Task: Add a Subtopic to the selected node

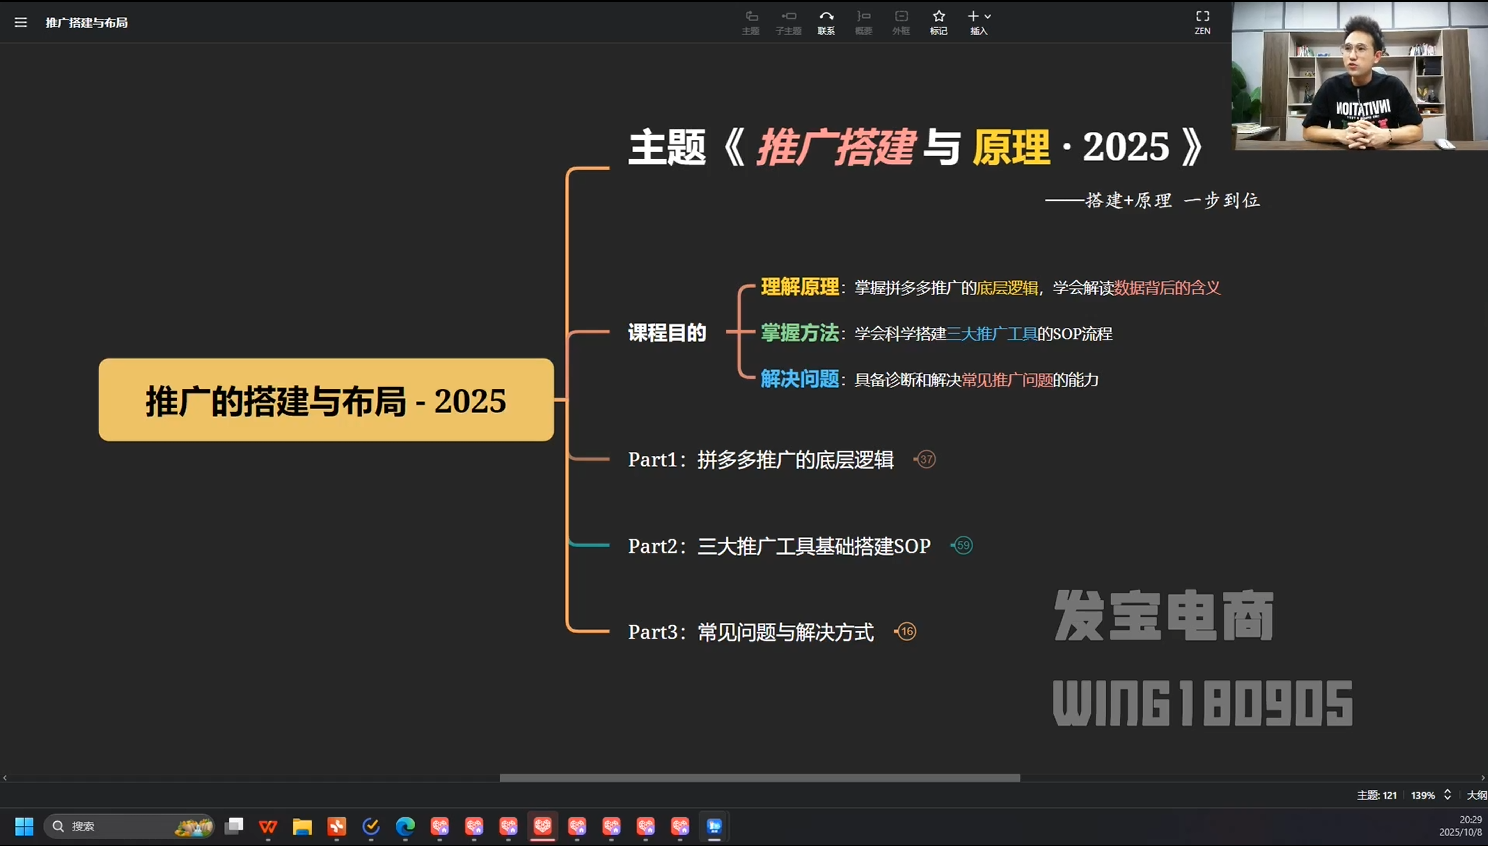Action: [788, 22]
